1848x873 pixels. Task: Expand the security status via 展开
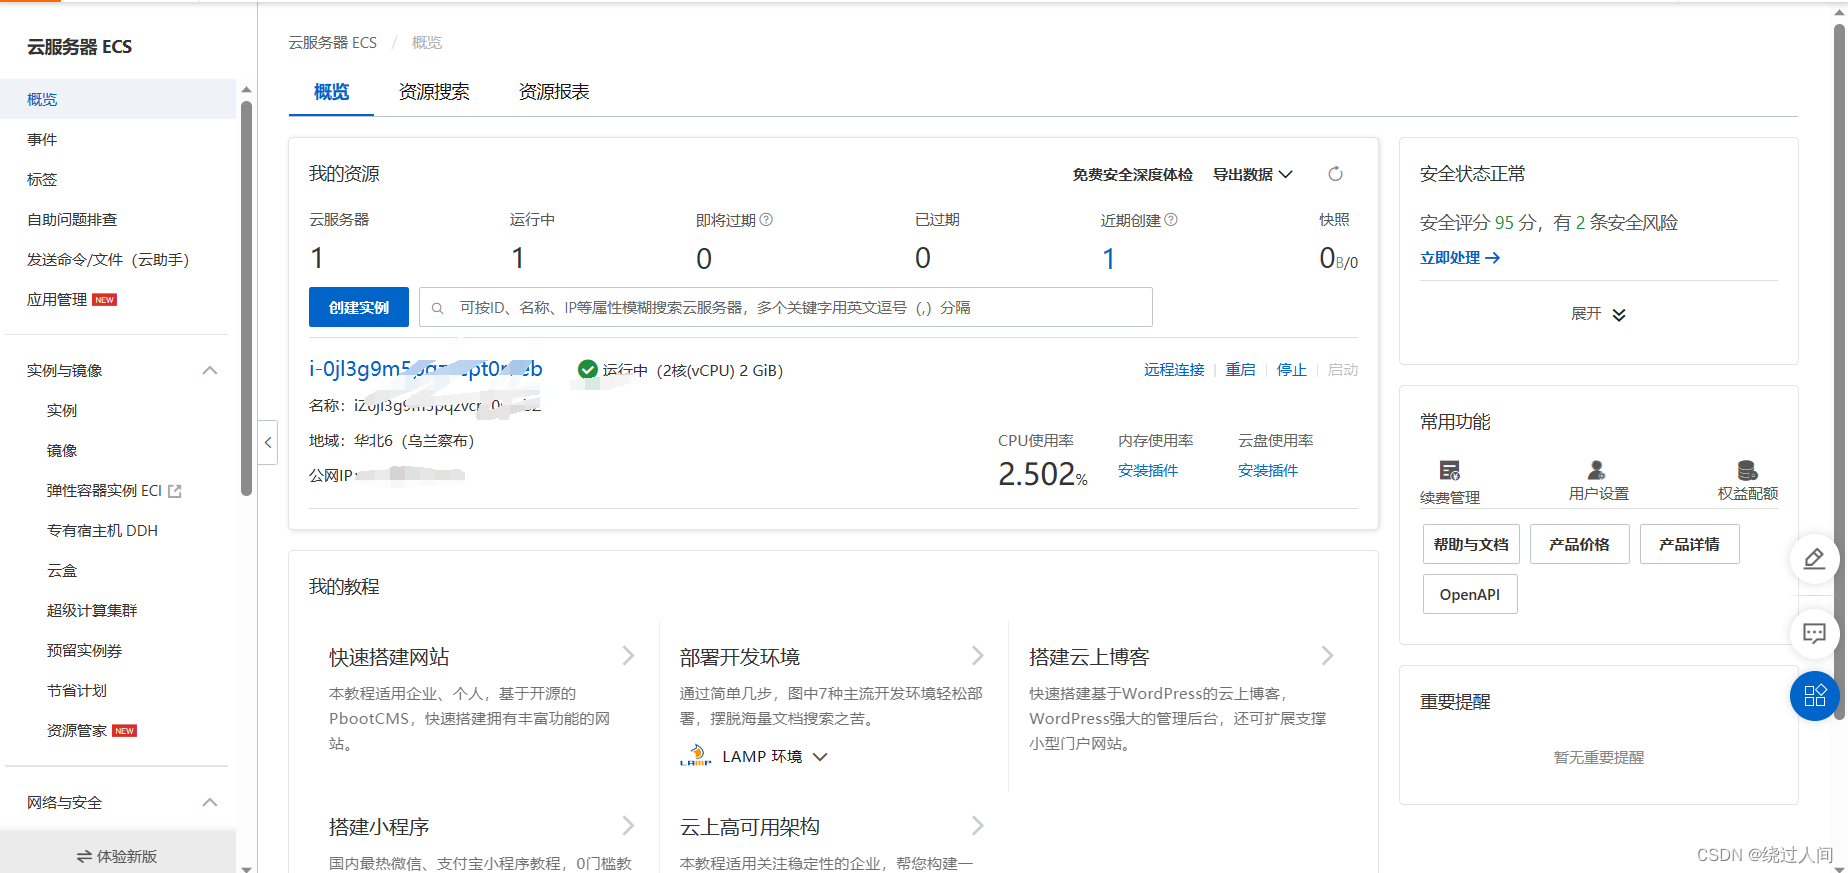pyautogui.click(x=1598, y=314)
